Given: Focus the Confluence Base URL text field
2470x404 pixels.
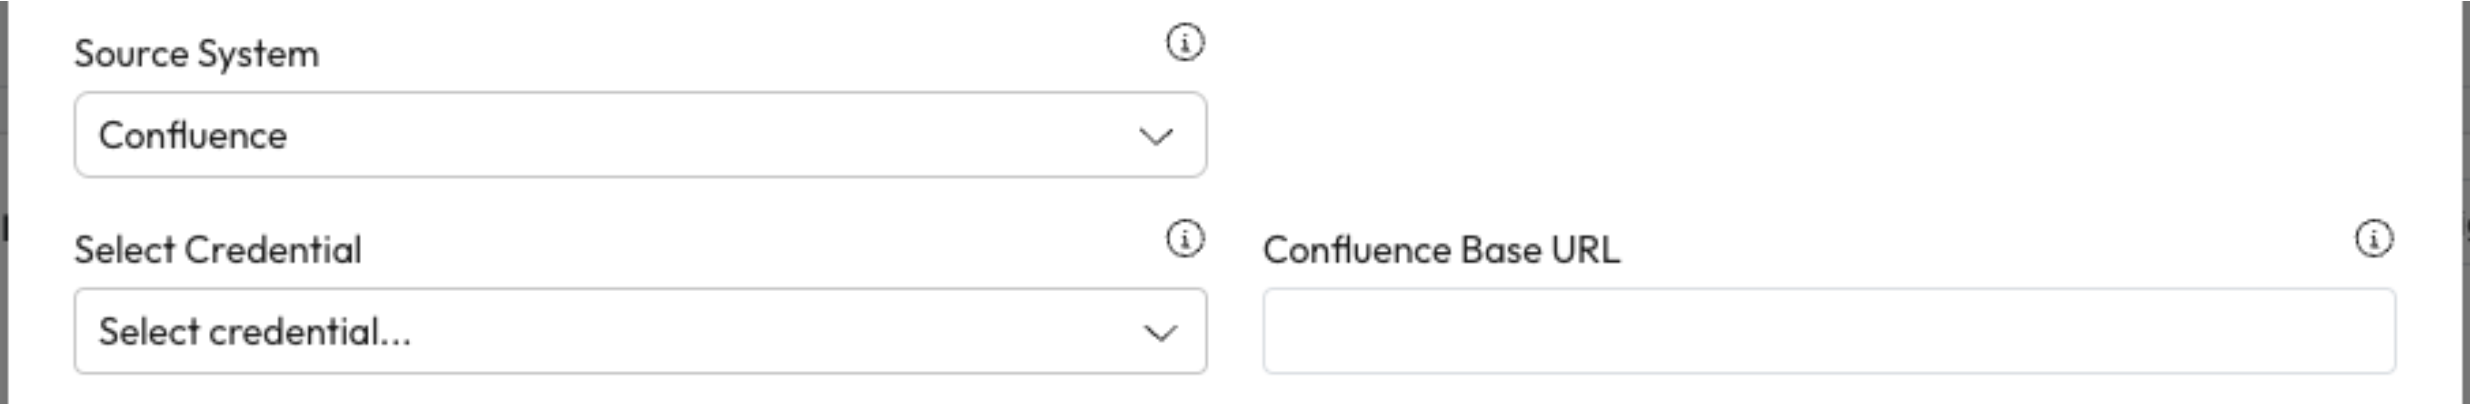Looking at the screenshot, I should pyautogui.click(x=1828, y=331).
